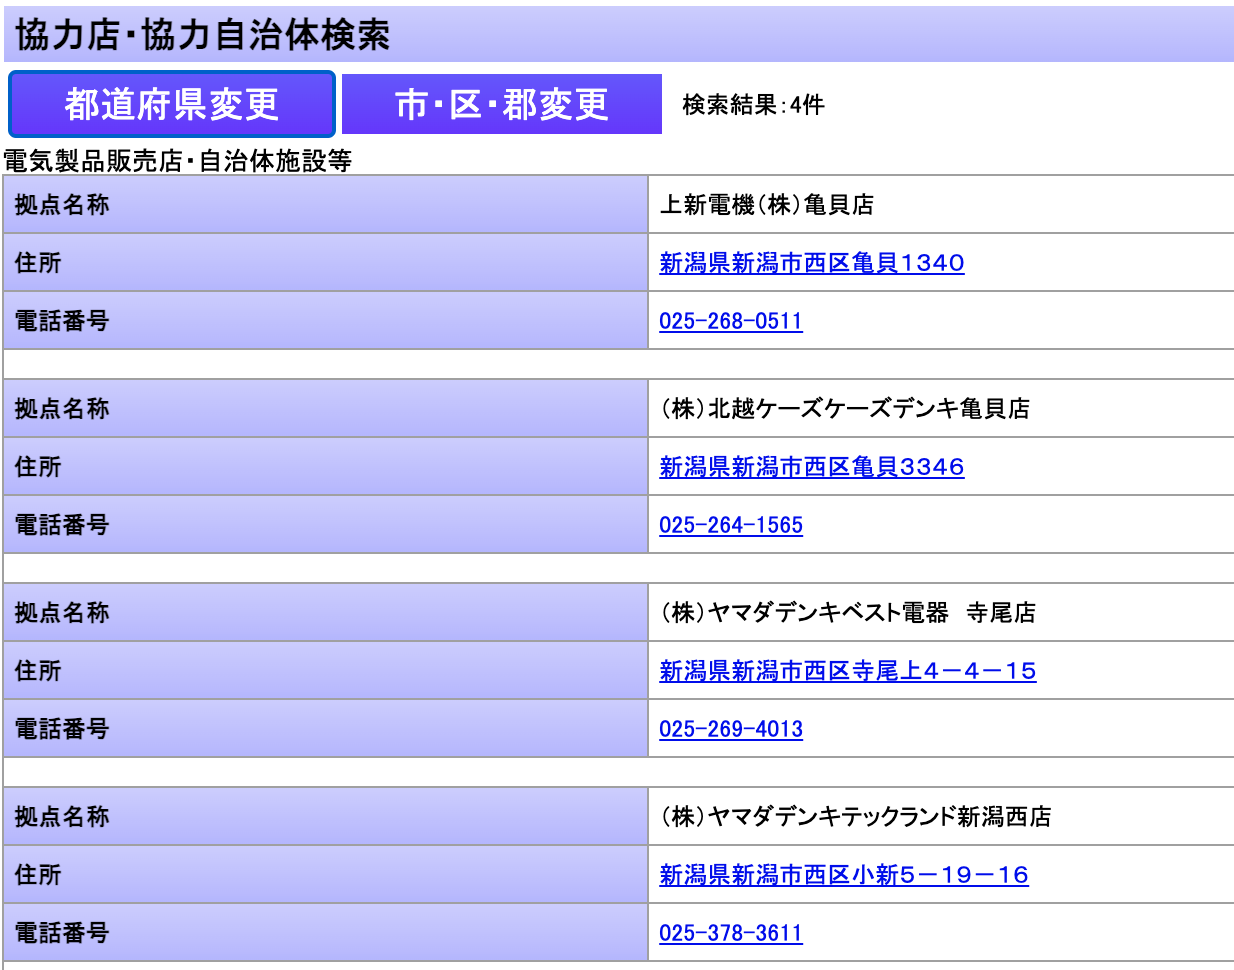Click the 検索結果:4件 result count text

tap(753, 105)
